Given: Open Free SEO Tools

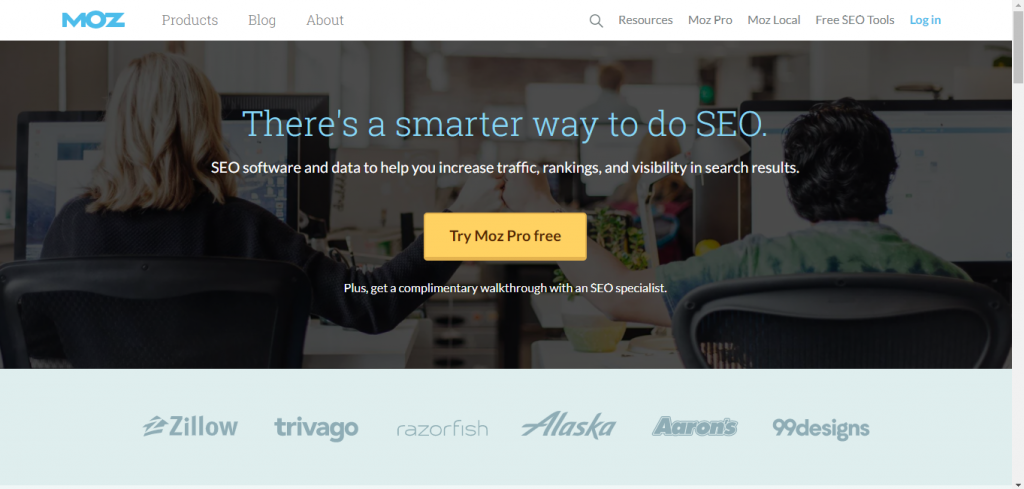Looking at the screenshot, I should [x=855, y=20].
